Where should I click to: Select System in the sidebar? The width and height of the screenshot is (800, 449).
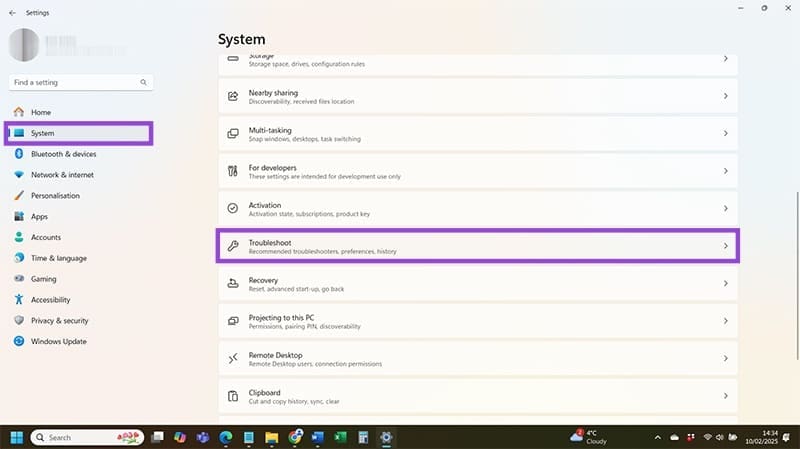pyautogui.click(x=80, y=133)
